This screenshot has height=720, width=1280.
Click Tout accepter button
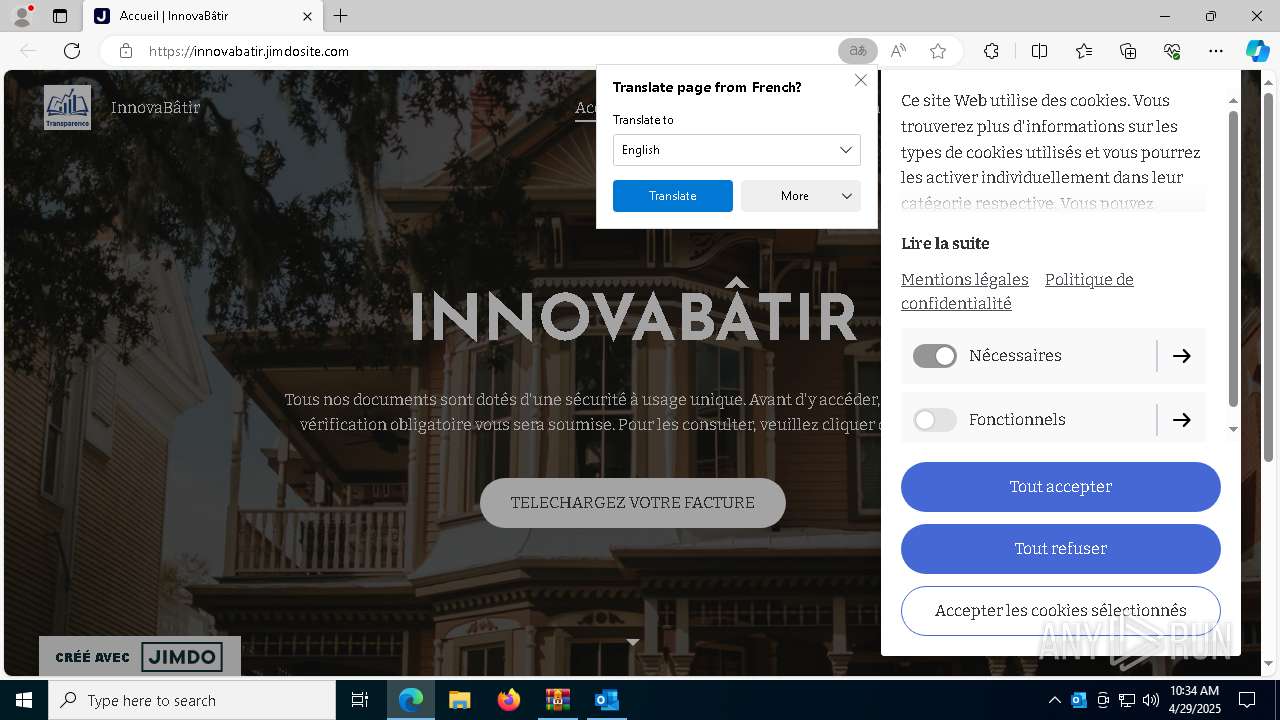(x=1061, y=487)
